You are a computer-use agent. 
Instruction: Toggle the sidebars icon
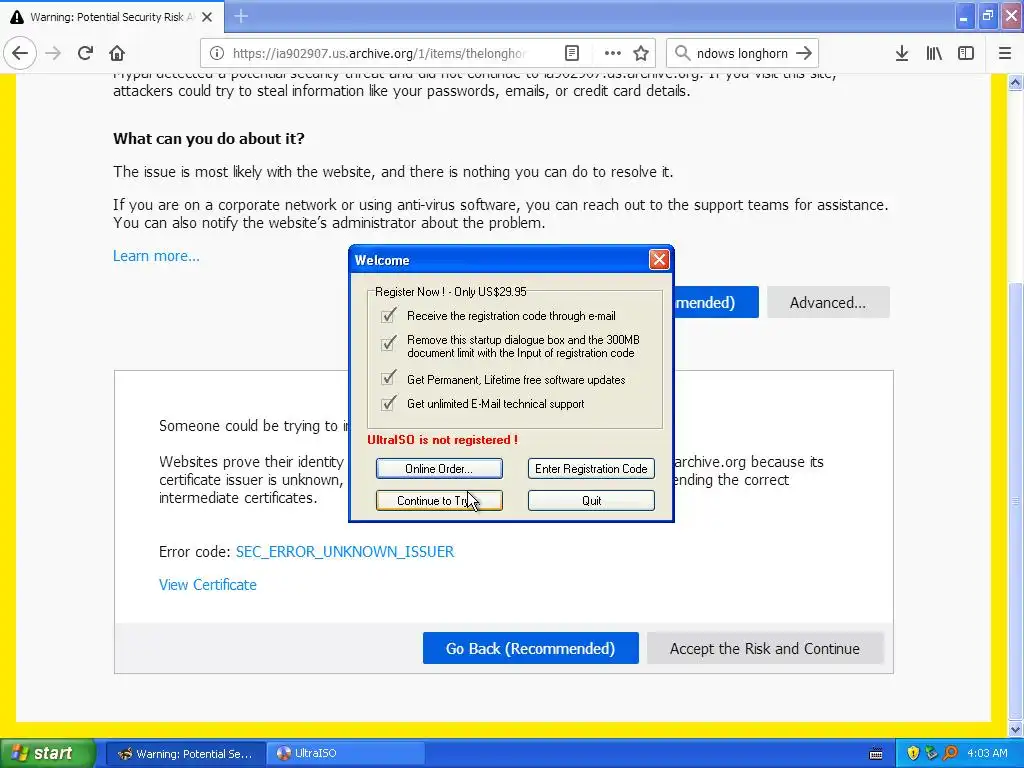[966, 53]
